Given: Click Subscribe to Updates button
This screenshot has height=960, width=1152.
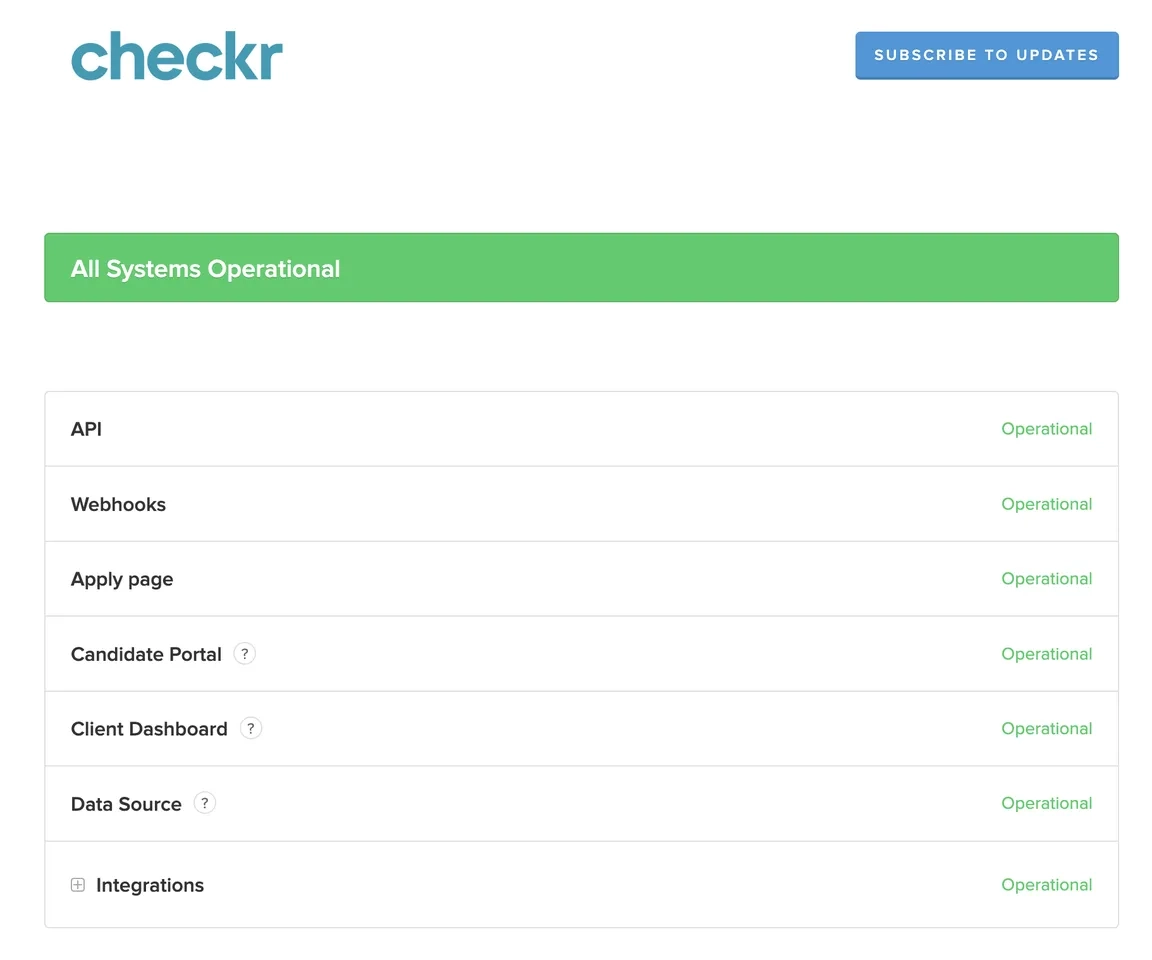Looking at the screenshot, I should (987, 55).
